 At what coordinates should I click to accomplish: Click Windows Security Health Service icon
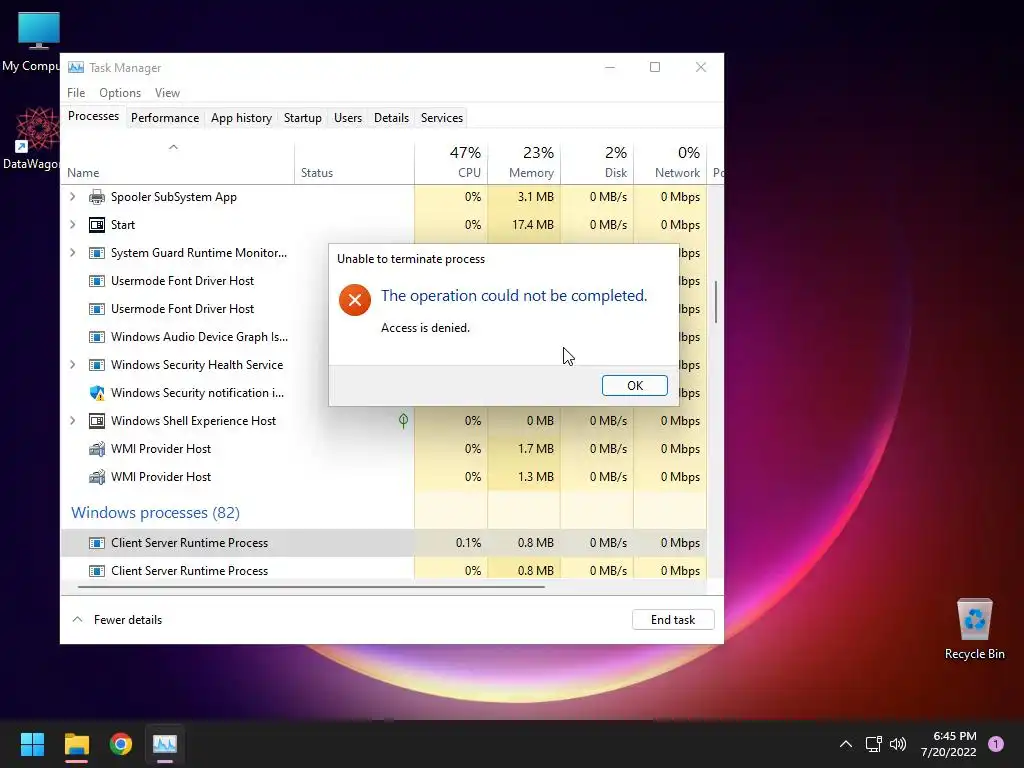[x=97, y=365]
